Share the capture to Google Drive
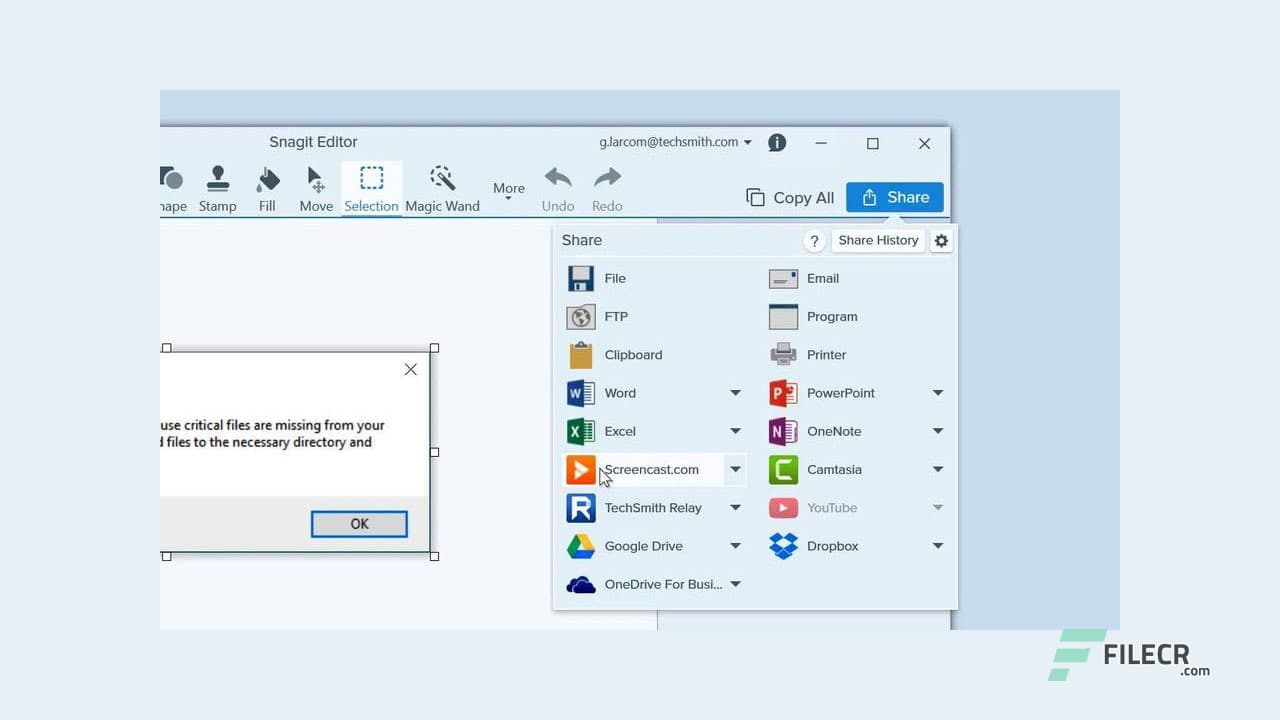The height and width of the screenshot is (720, 1280). point(643,546)
